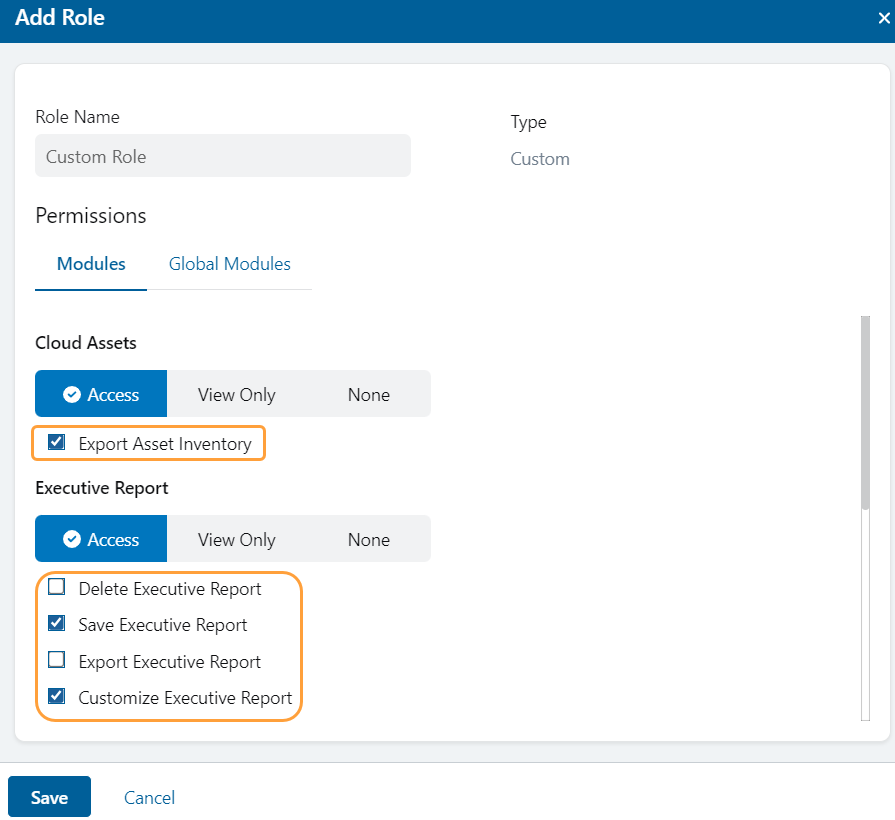895x820 pixels.
Task: Uncheck Export Asset Inventory checkbox
Action: pyautogui.click(x=57, y=442)
